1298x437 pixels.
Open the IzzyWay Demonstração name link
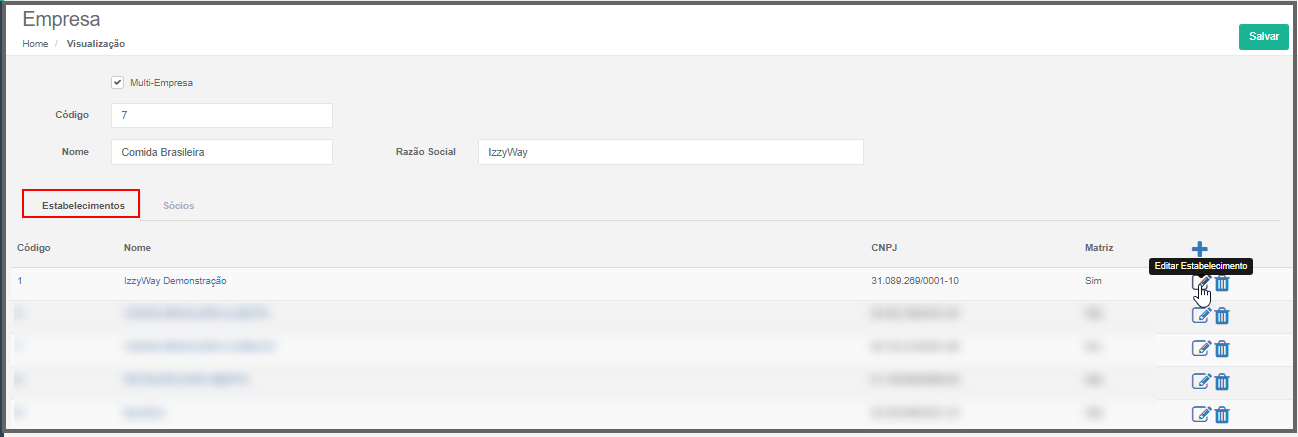(x=175, y=281)
